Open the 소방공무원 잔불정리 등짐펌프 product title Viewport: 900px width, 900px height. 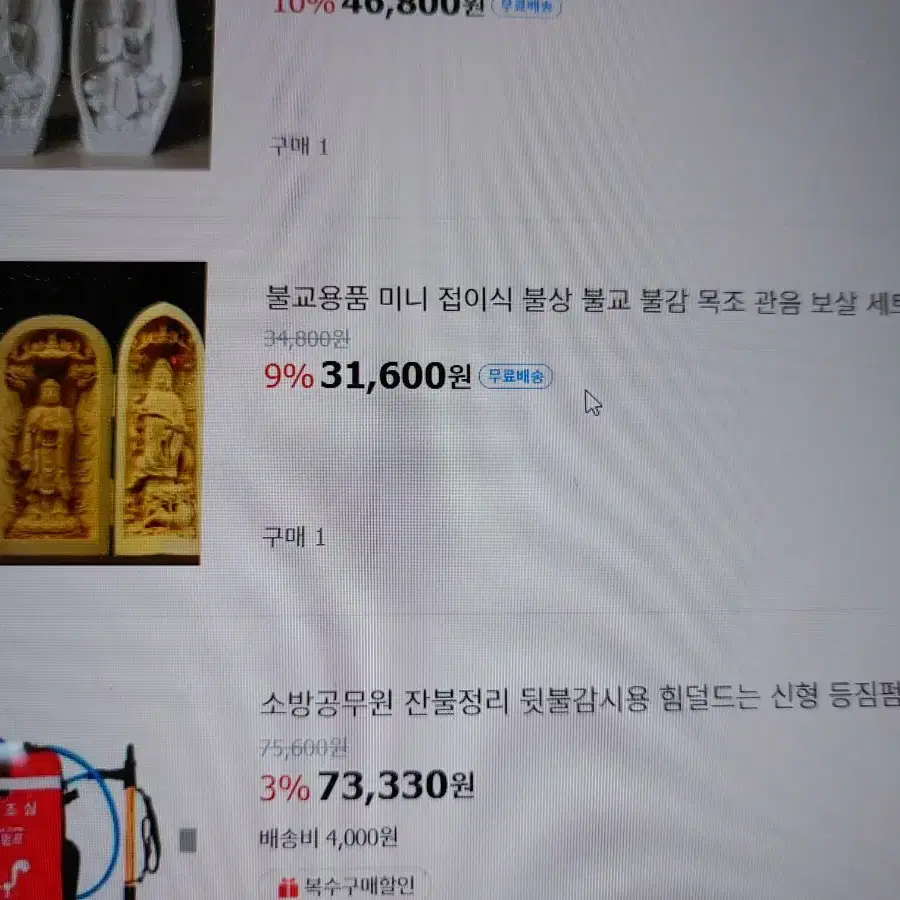coord(580,699)
